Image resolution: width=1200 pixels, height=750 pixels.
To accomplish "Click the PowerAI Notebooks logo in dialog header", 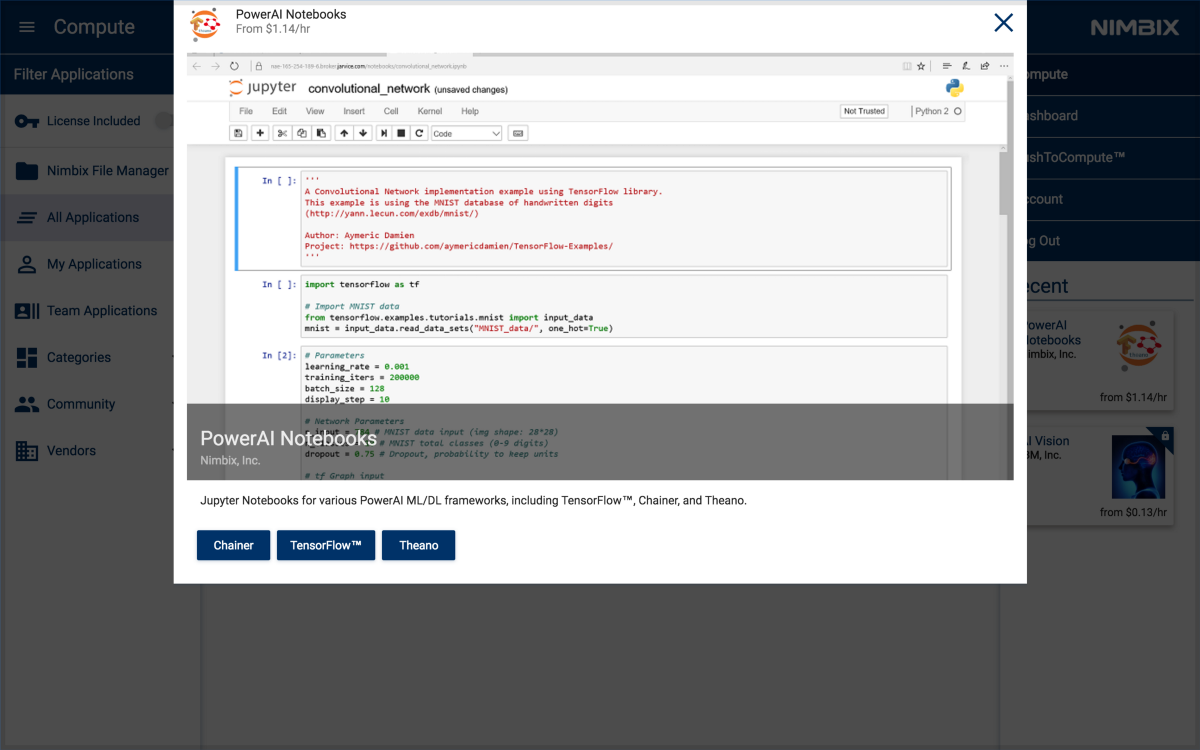I will pyautogui.click(x=205, y=23).
